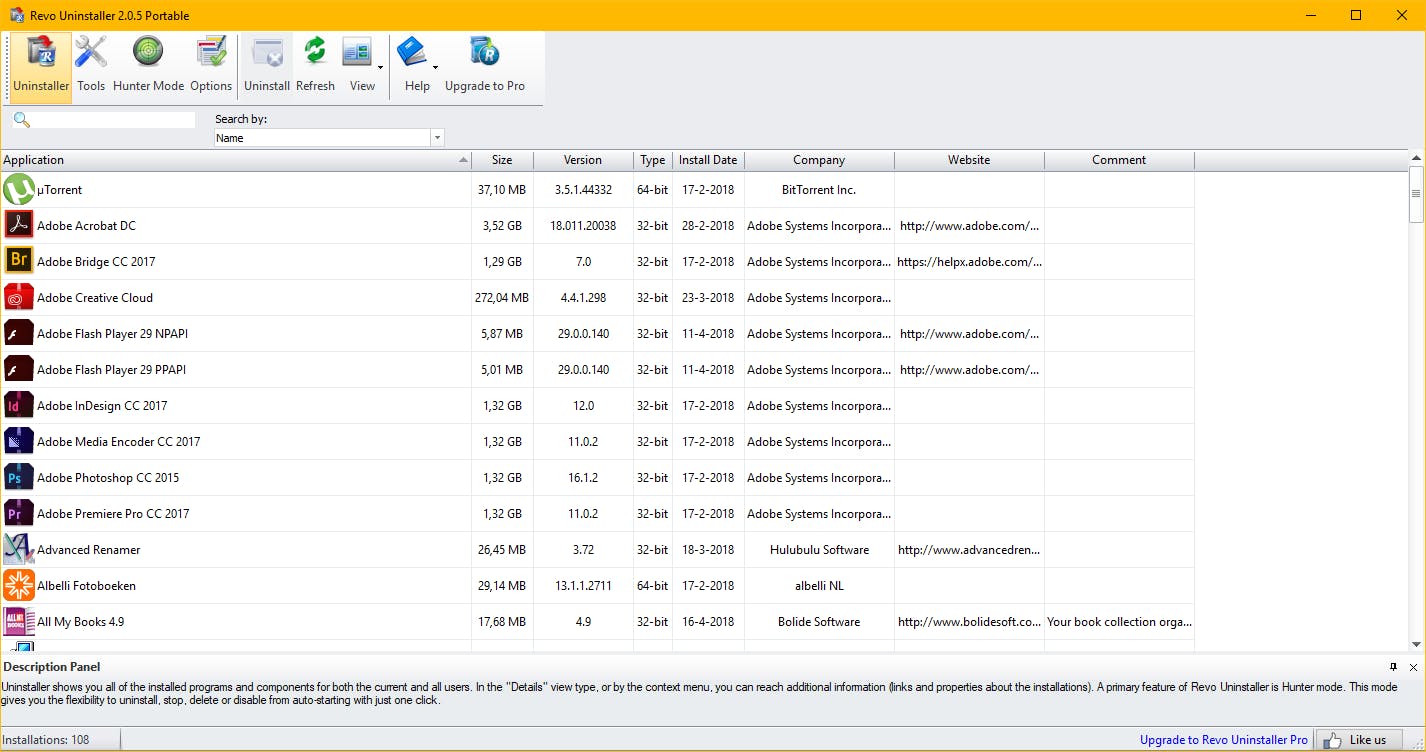
Task: Click the advancedrenamer website cell
Action: [969, 550]
